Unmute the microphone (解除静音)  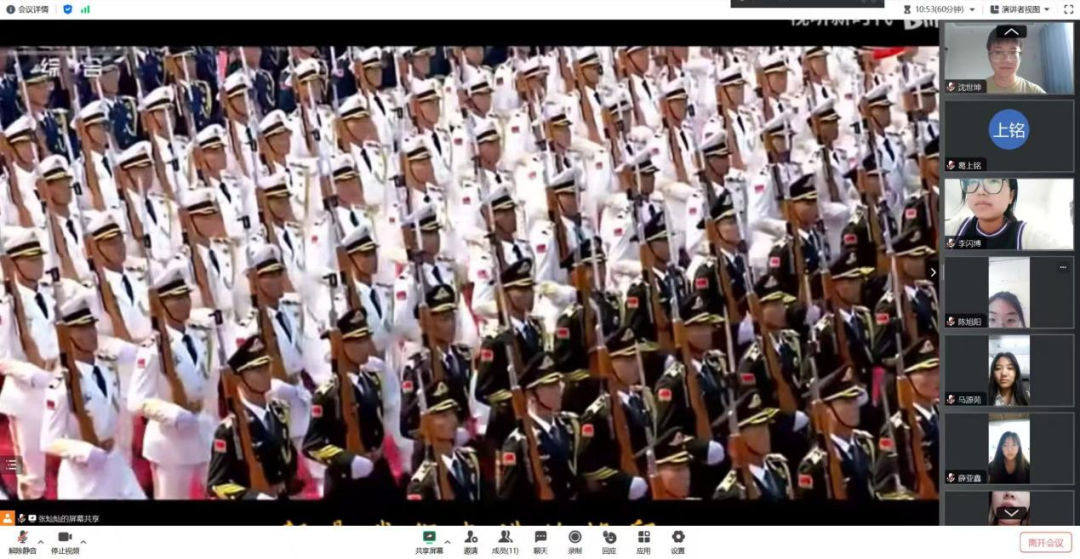(21, 541)
